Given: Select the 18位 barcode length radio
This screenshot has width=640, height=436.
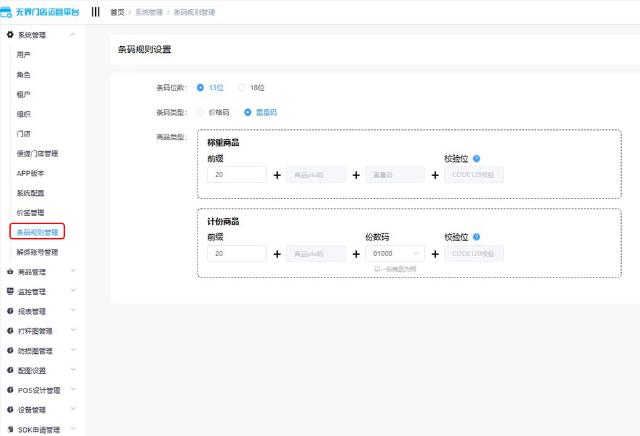Looking at the screenshot, I should 241,88.
